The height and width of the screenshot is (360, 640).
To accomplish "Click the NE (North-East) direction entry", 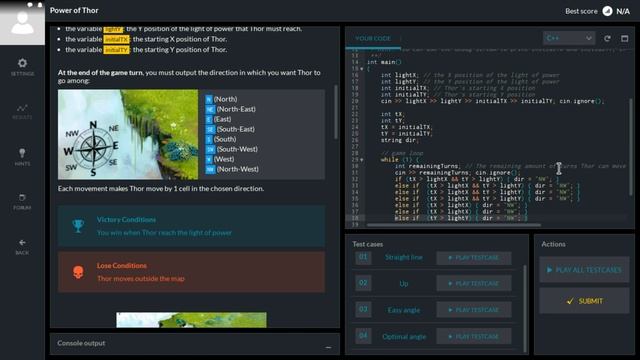I will (231, 109).
